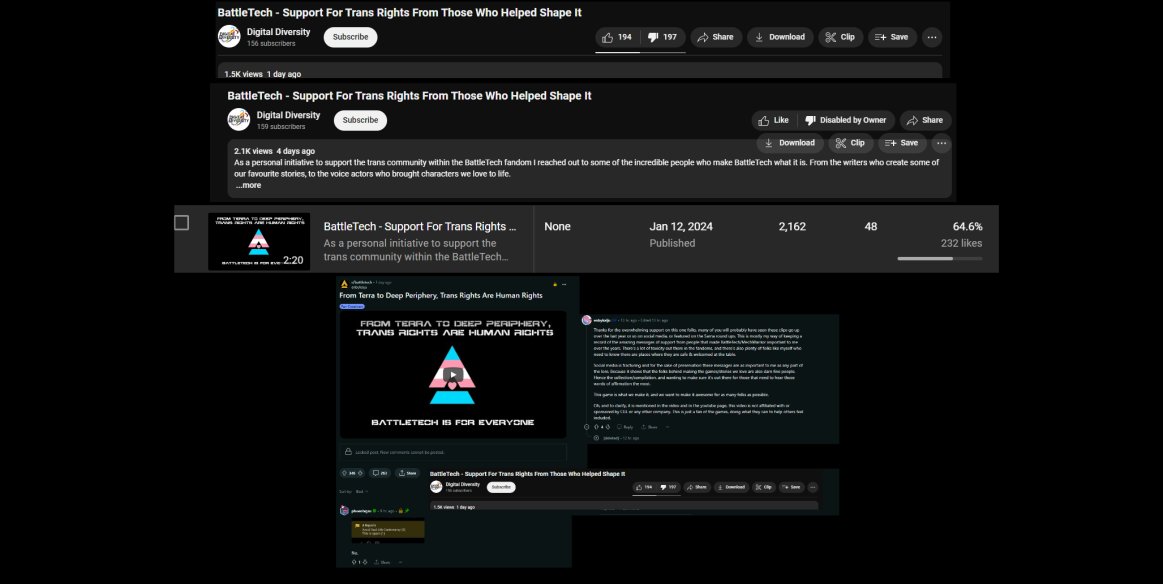
Task: Click Share under the Reddit post
Action: click(406, 473)
